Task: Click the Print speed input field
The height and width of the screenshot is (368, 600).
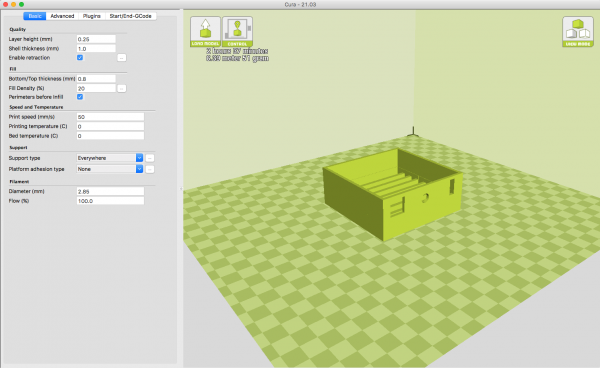Action: (x=110, y=117)
